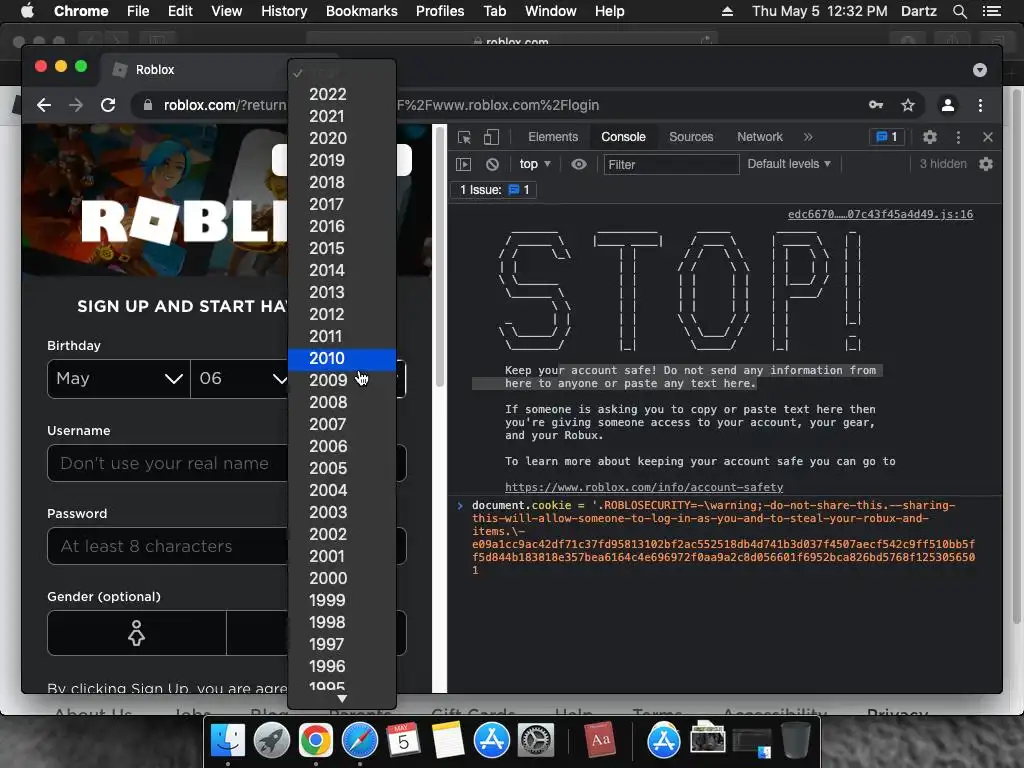Select year 2010 in the list

(x=342, y=359)
